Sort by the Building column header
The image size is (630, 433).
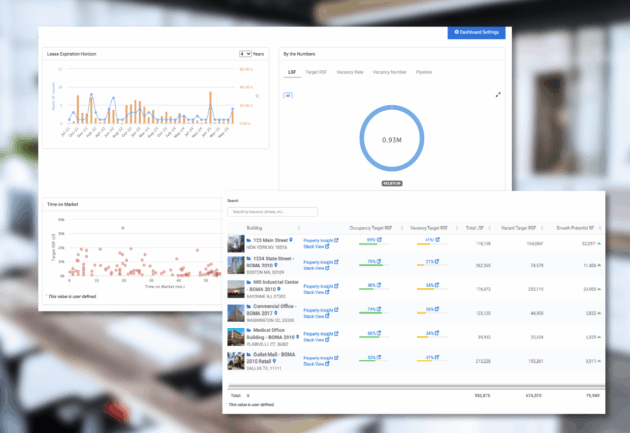[x=255, y=229]
